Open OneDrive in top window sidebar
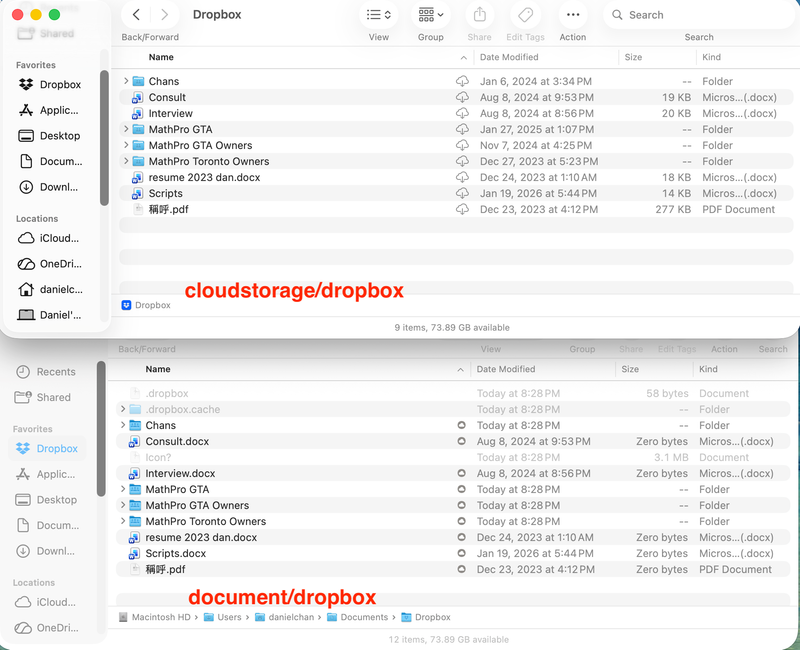The image size is (800, 650). (50, 264)
